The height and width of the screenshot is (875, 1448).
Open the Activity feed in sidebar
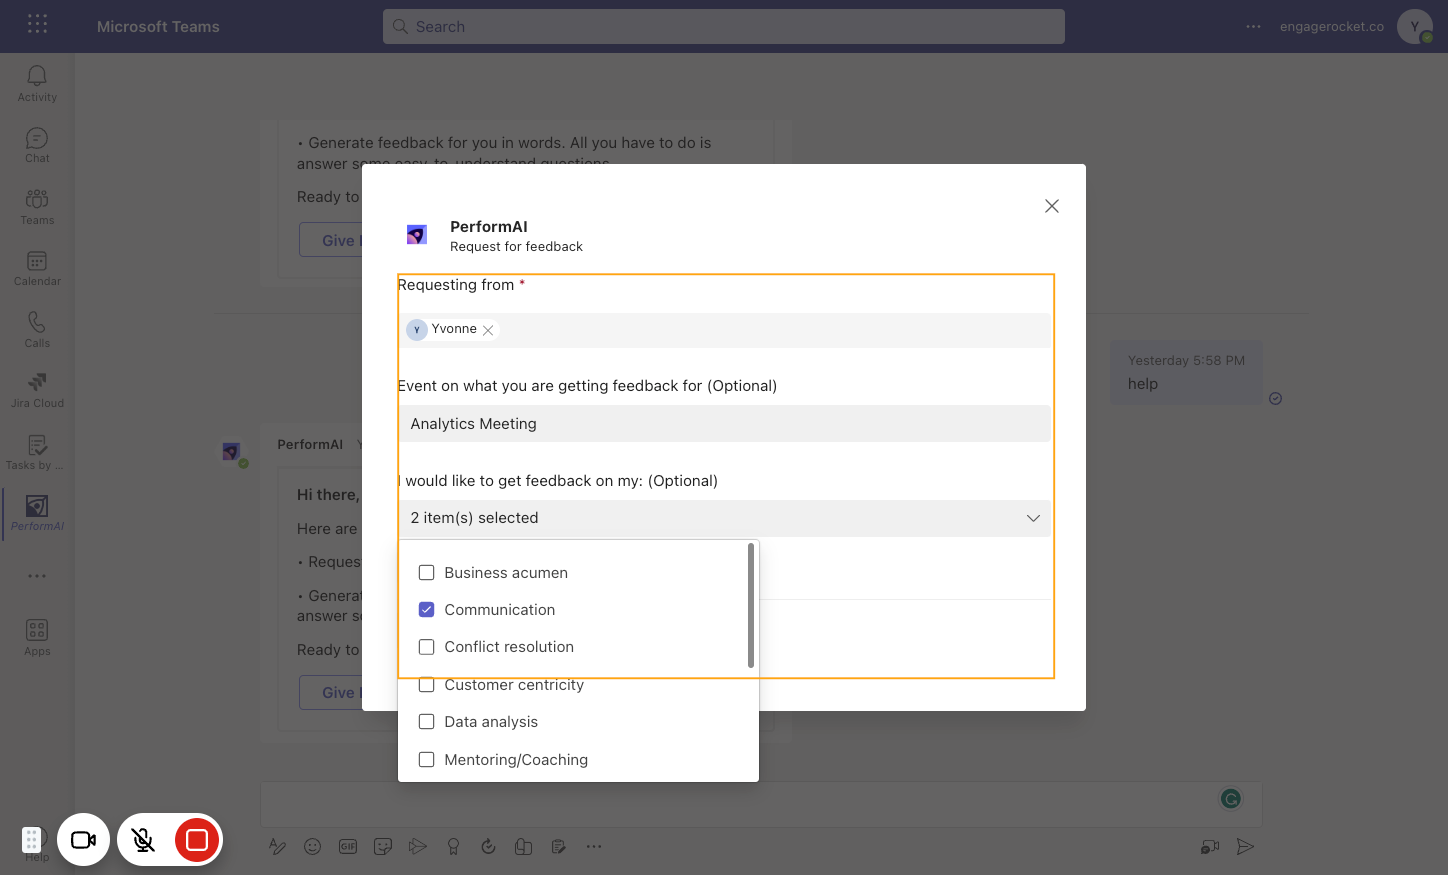point(37,84)
